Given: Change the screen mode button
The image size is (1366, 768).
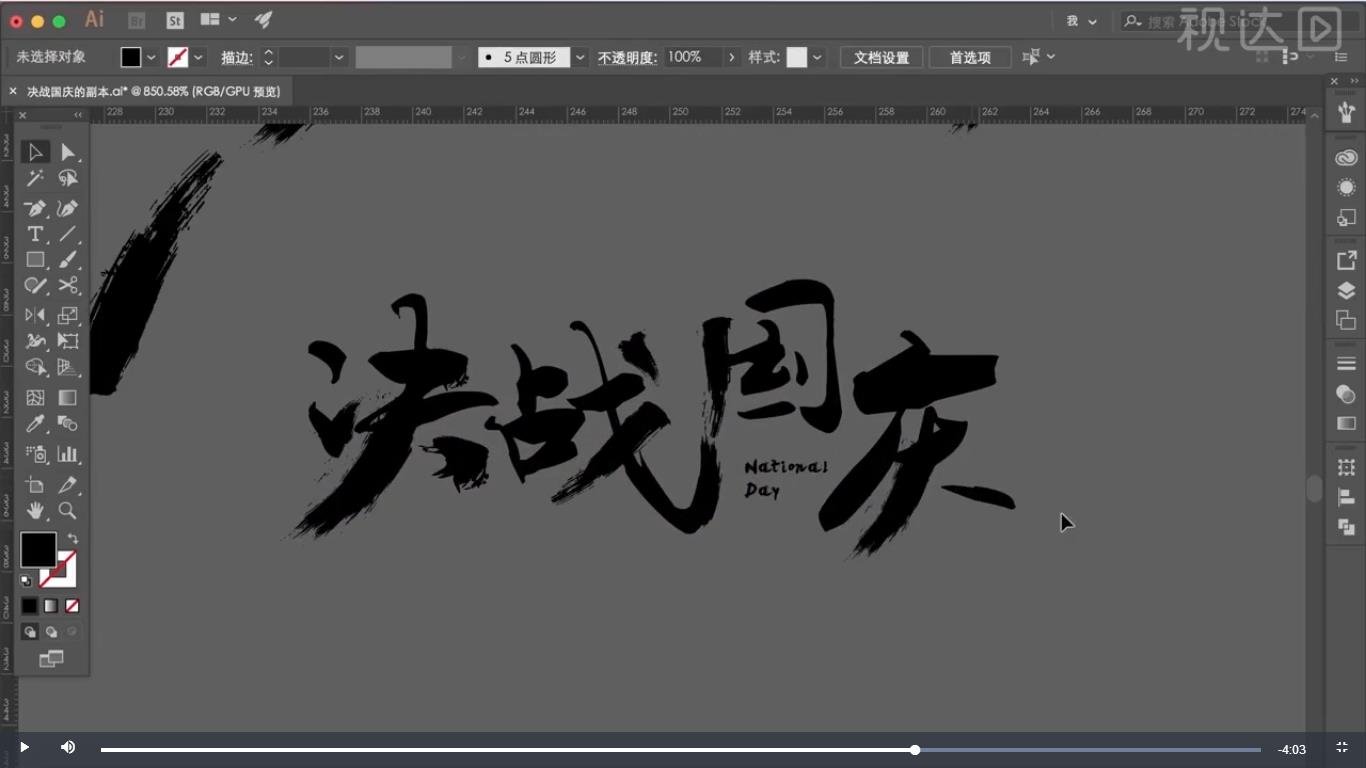Looking at the screenshot, I should tap(51, 658).
